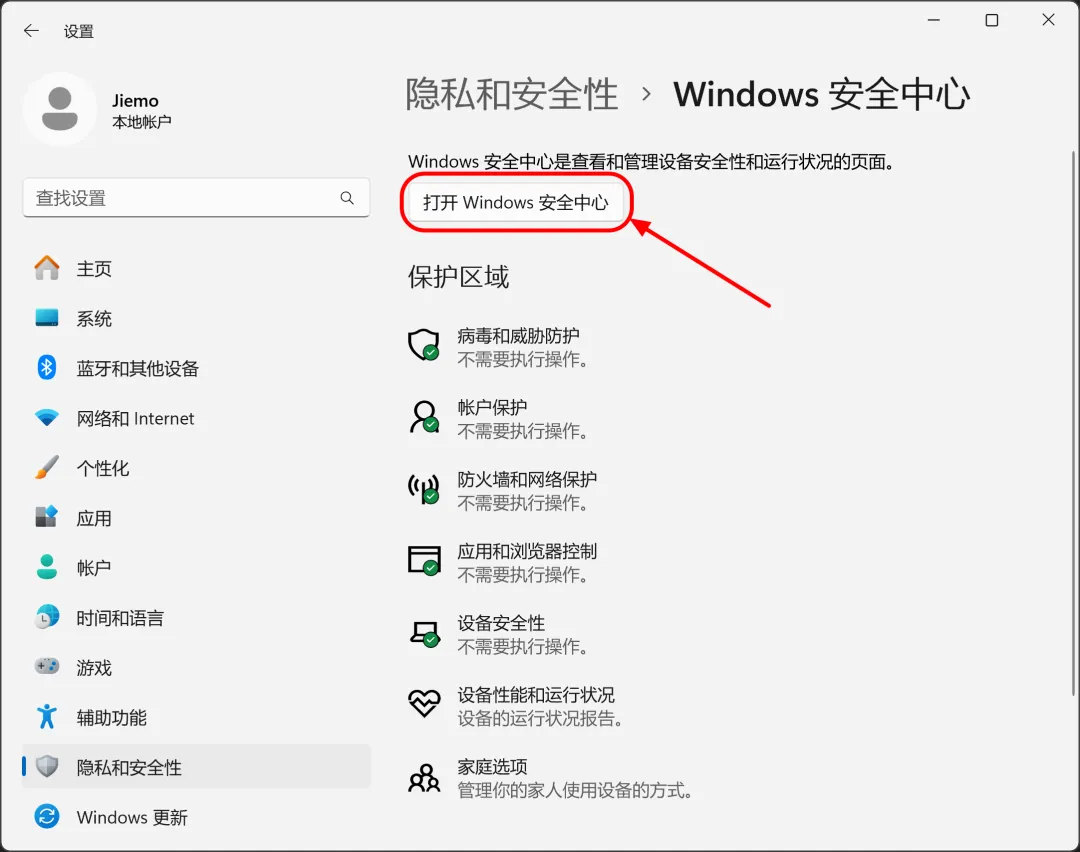Click the back arrow in title bar
Image resolution: width=1080 pixels, height=852 pixels.
point(31,30)
